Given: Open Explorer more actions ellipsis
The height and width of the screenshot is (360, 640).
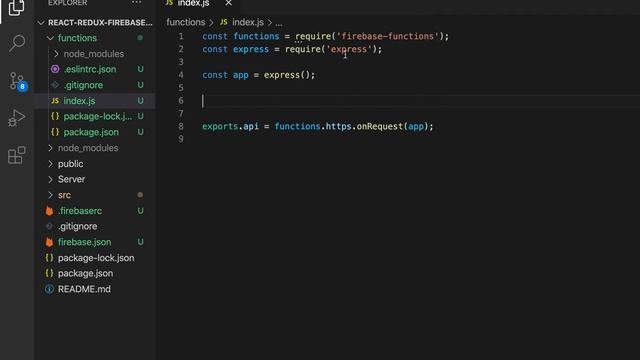Looking at the screenshot, I should [x=136, y=3].
